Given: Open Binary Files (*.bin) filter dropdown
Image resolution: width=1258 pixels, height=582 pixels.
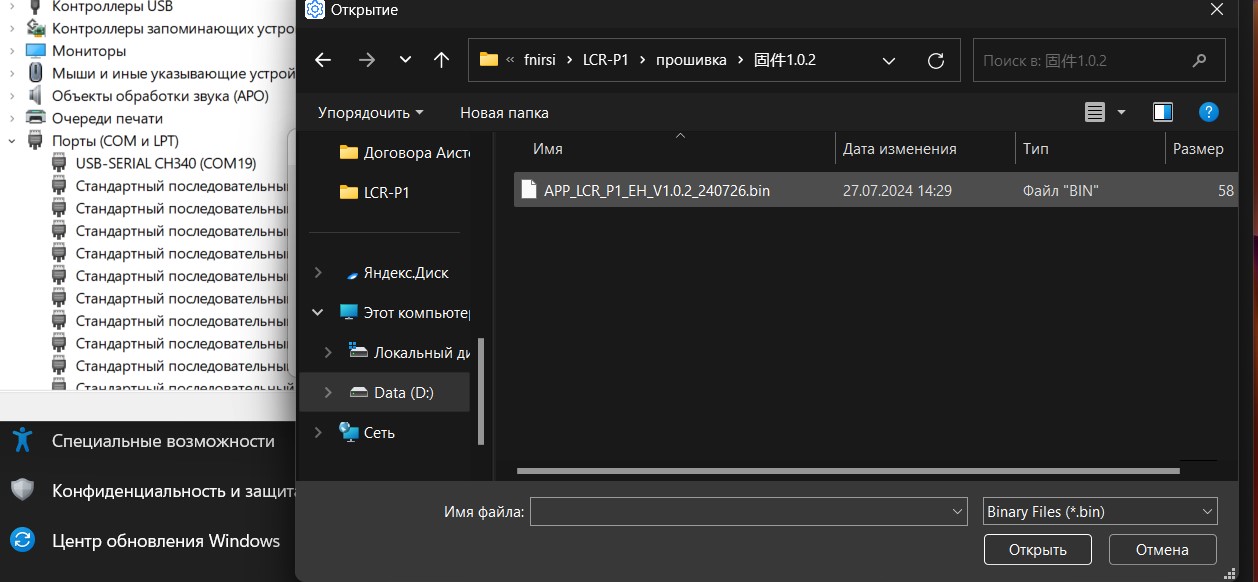Looking at the screenshot, I should (1100, 512).
